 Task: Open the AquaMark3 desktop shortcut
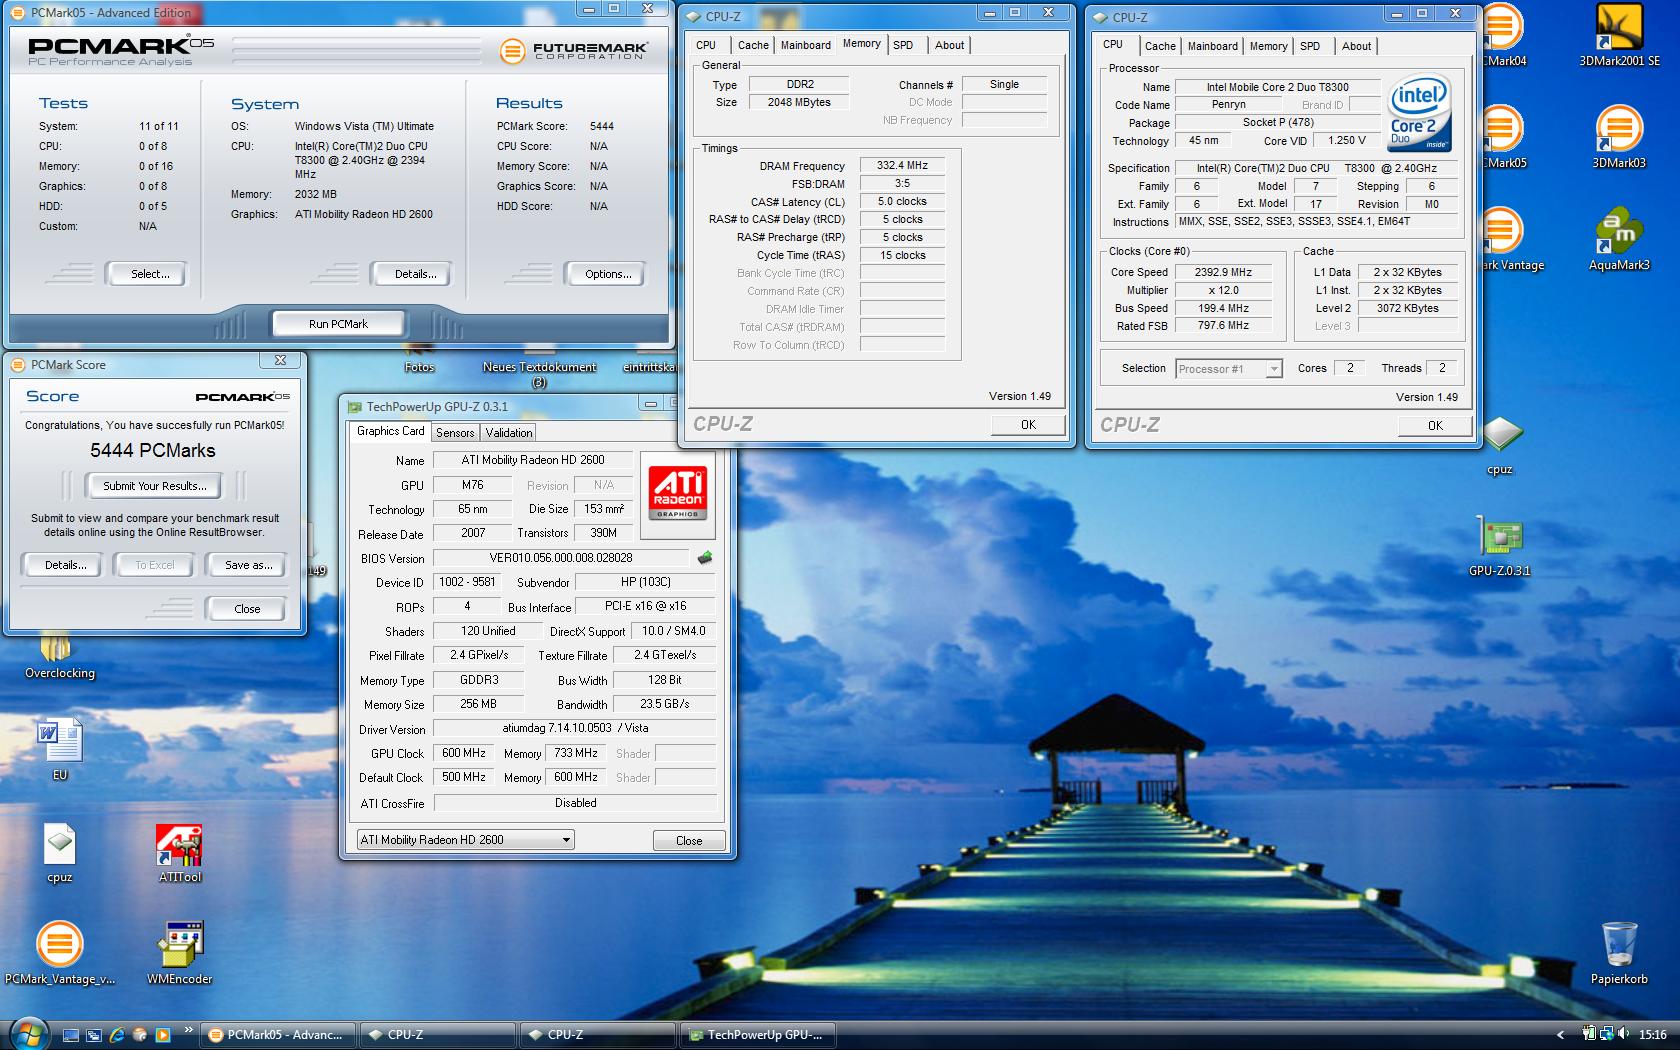[x=1619, y=238]
